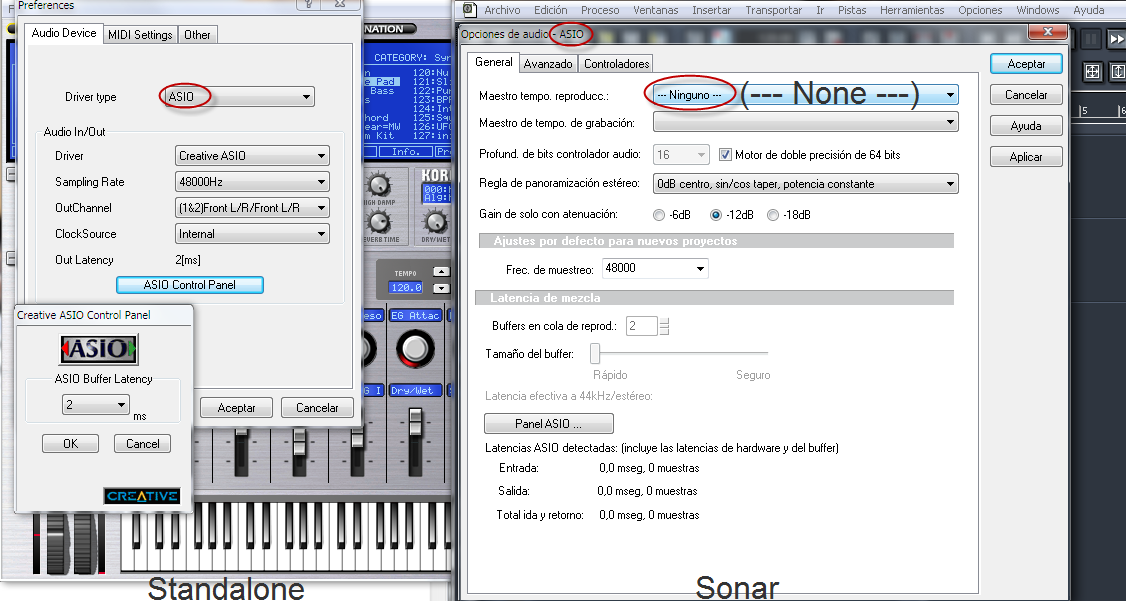Click Sonar's vertical fit-tracks icon
The width and height of the screenshot is (1126, 601).
1117,71
